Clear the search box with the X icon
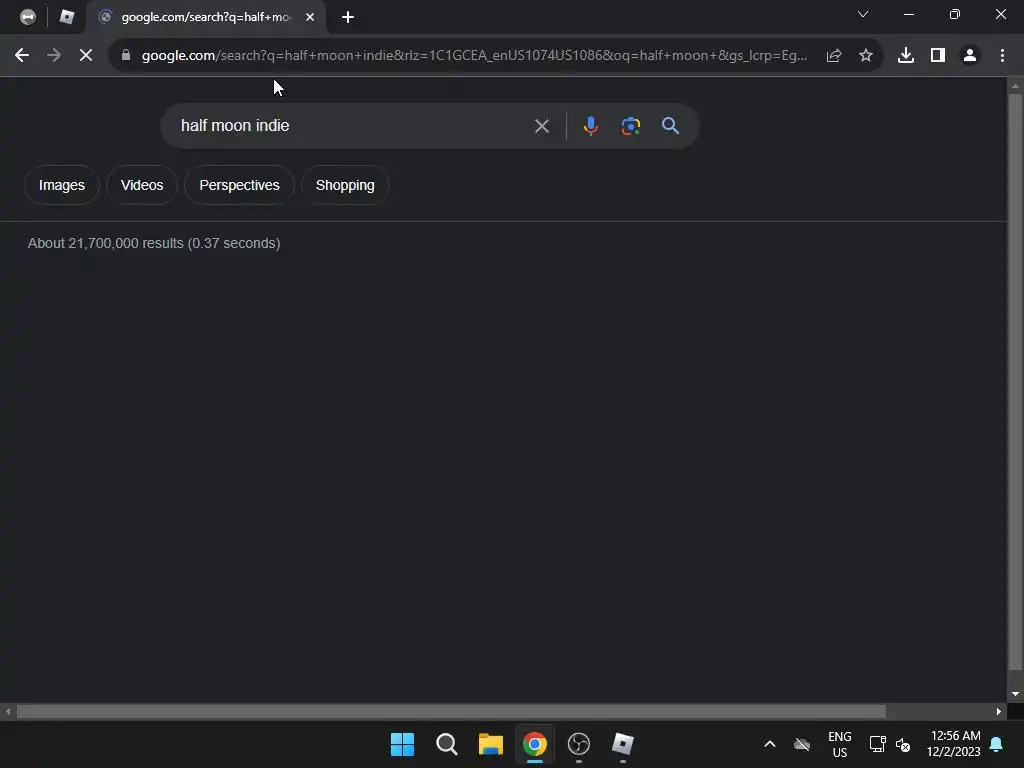The width and height of the screenshot is (1024, 768). pyautogui.click(x=541, y=126)
